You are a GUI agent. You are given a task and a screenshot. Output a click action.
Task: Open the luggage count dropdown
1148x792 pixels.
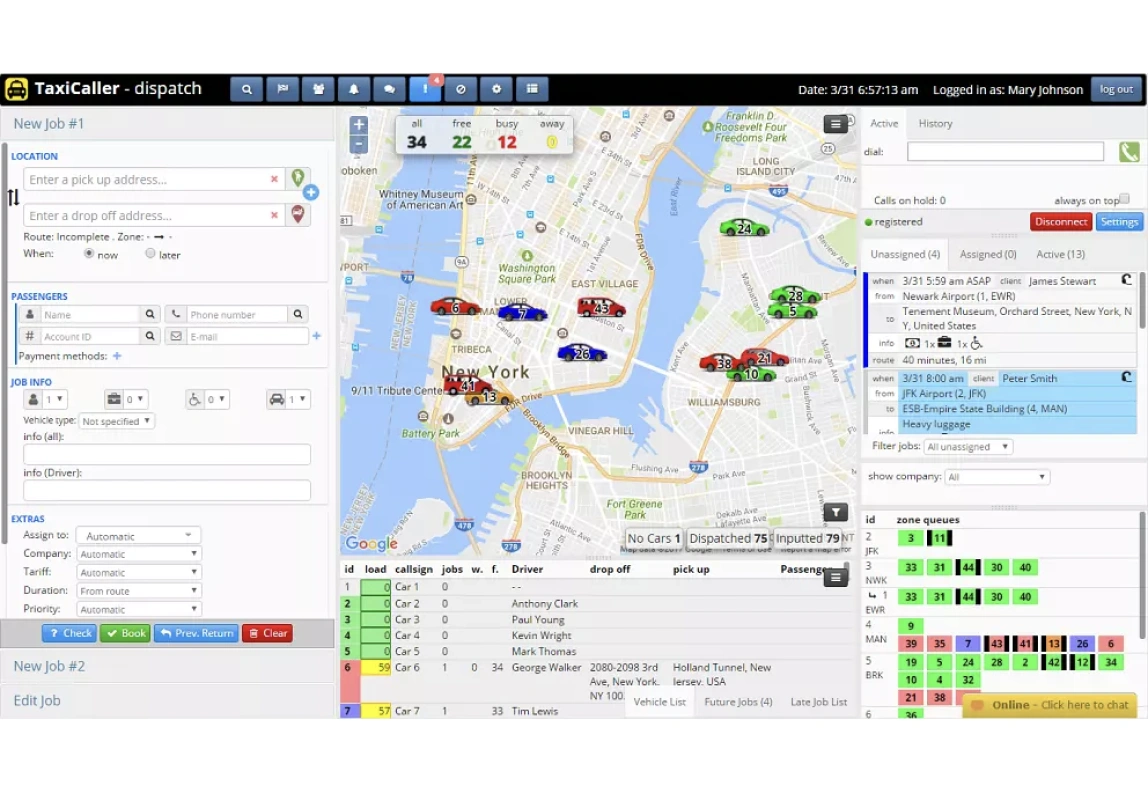[135, 399]
